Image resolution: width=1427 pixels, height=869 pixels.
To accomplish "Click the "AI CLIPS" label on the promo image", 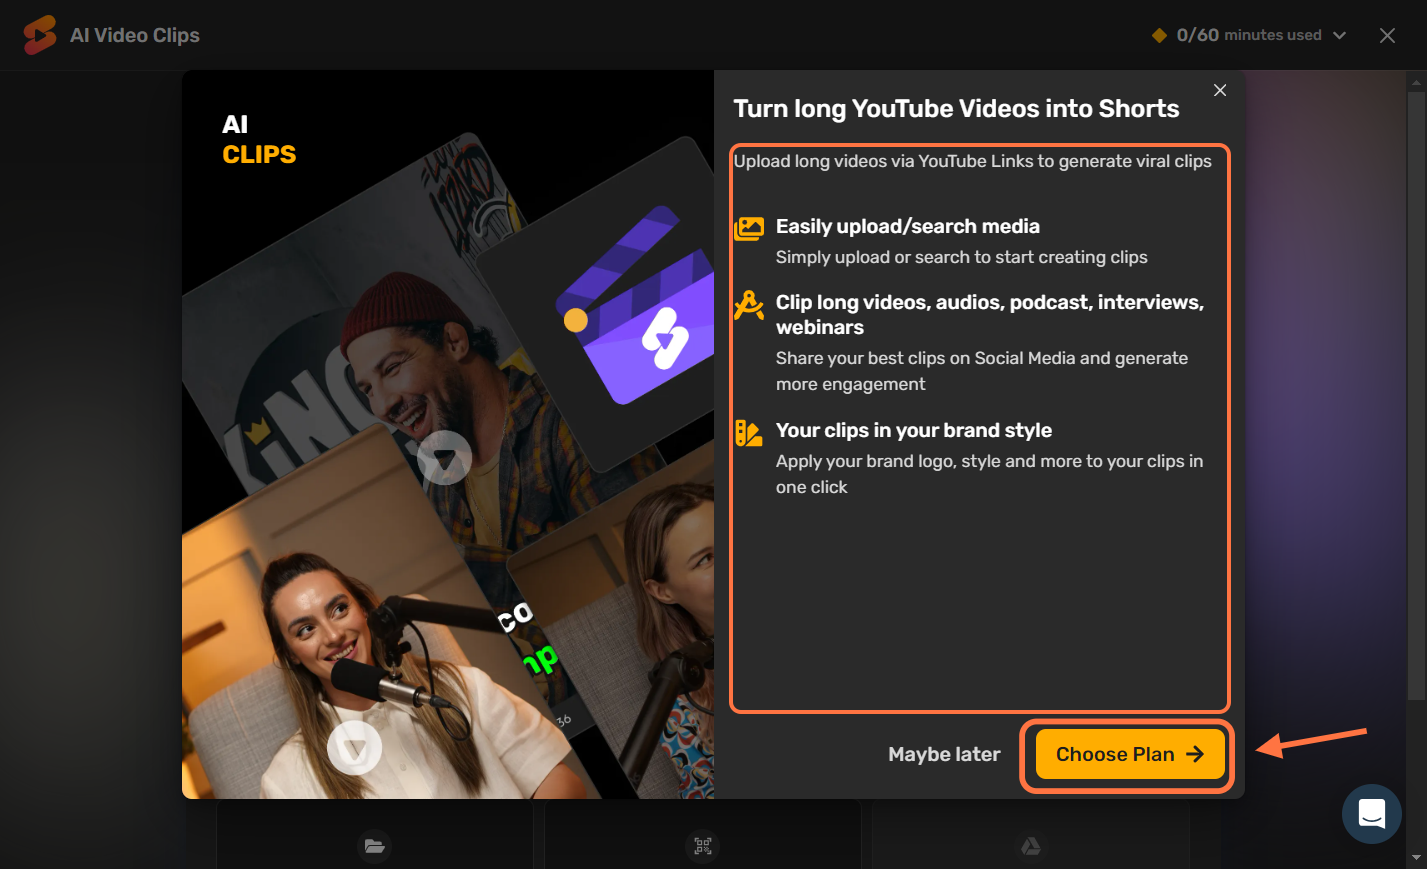I will point(259,139).
